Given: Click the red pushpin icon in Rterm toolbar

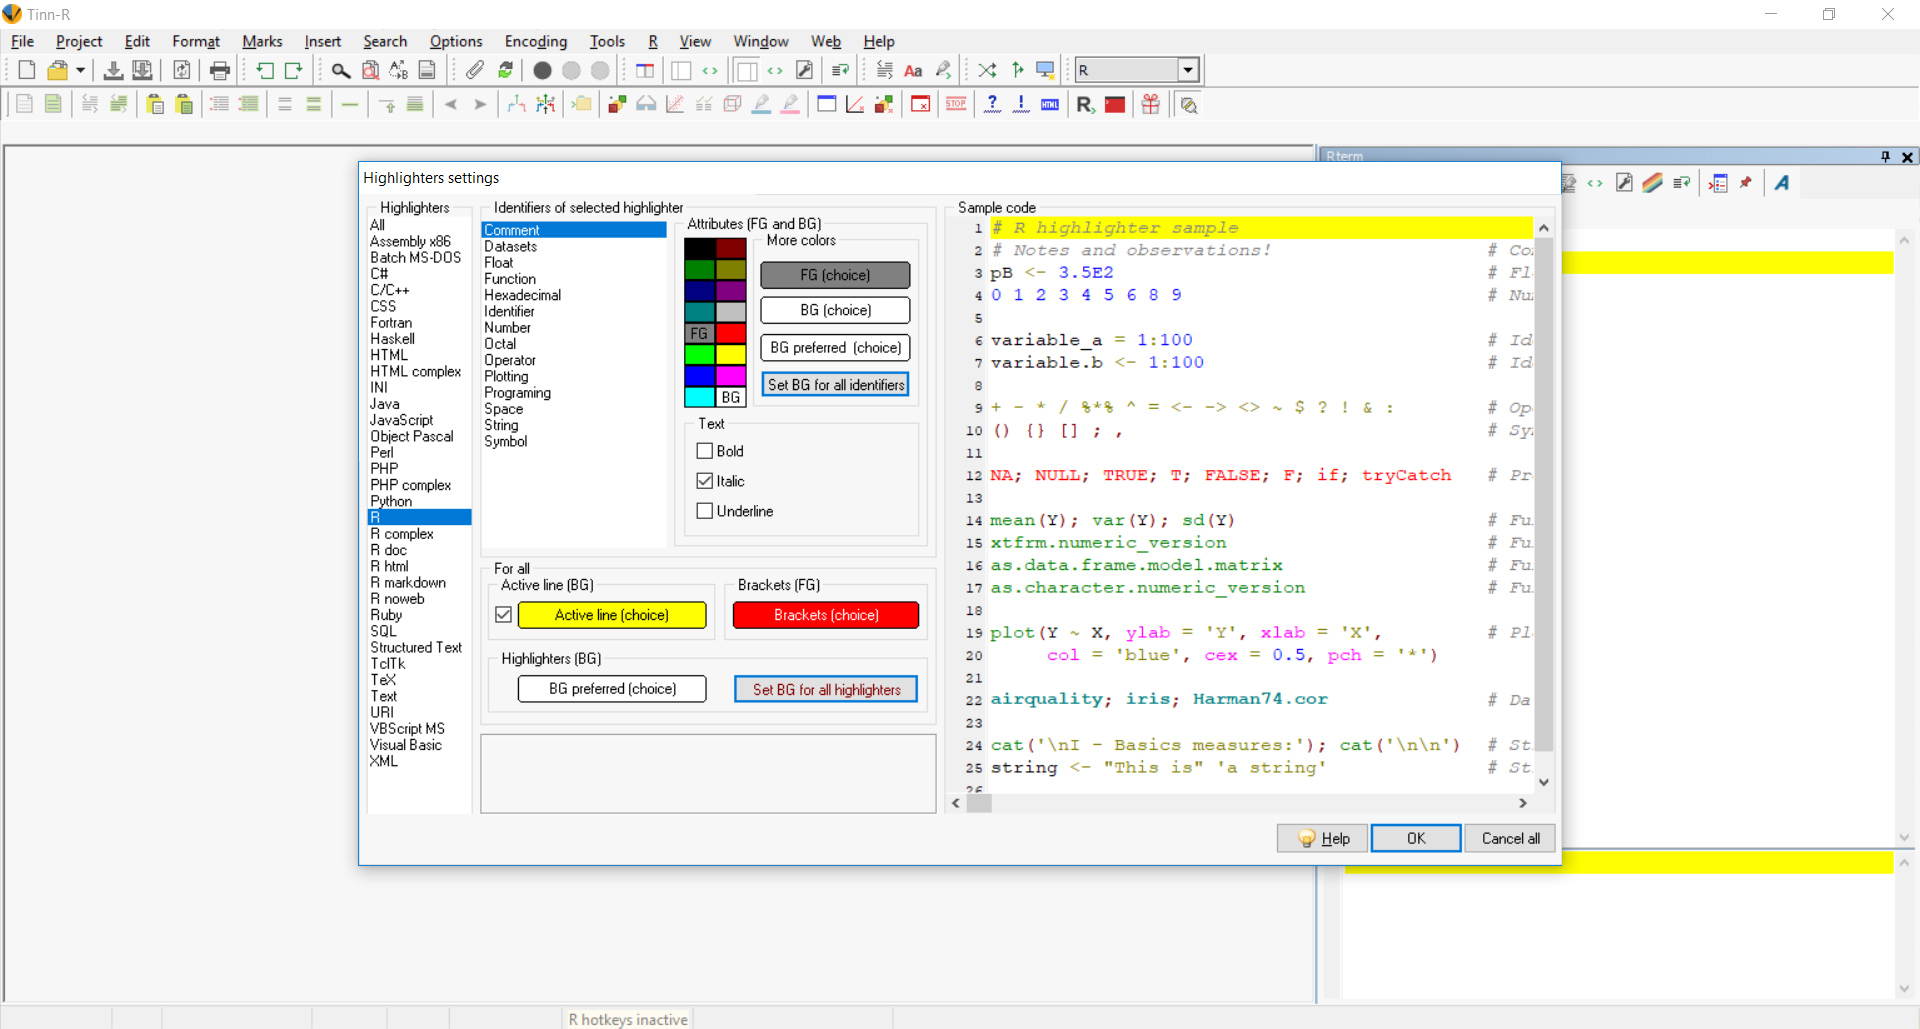Looking at the screenshot, I should 1746,183.
